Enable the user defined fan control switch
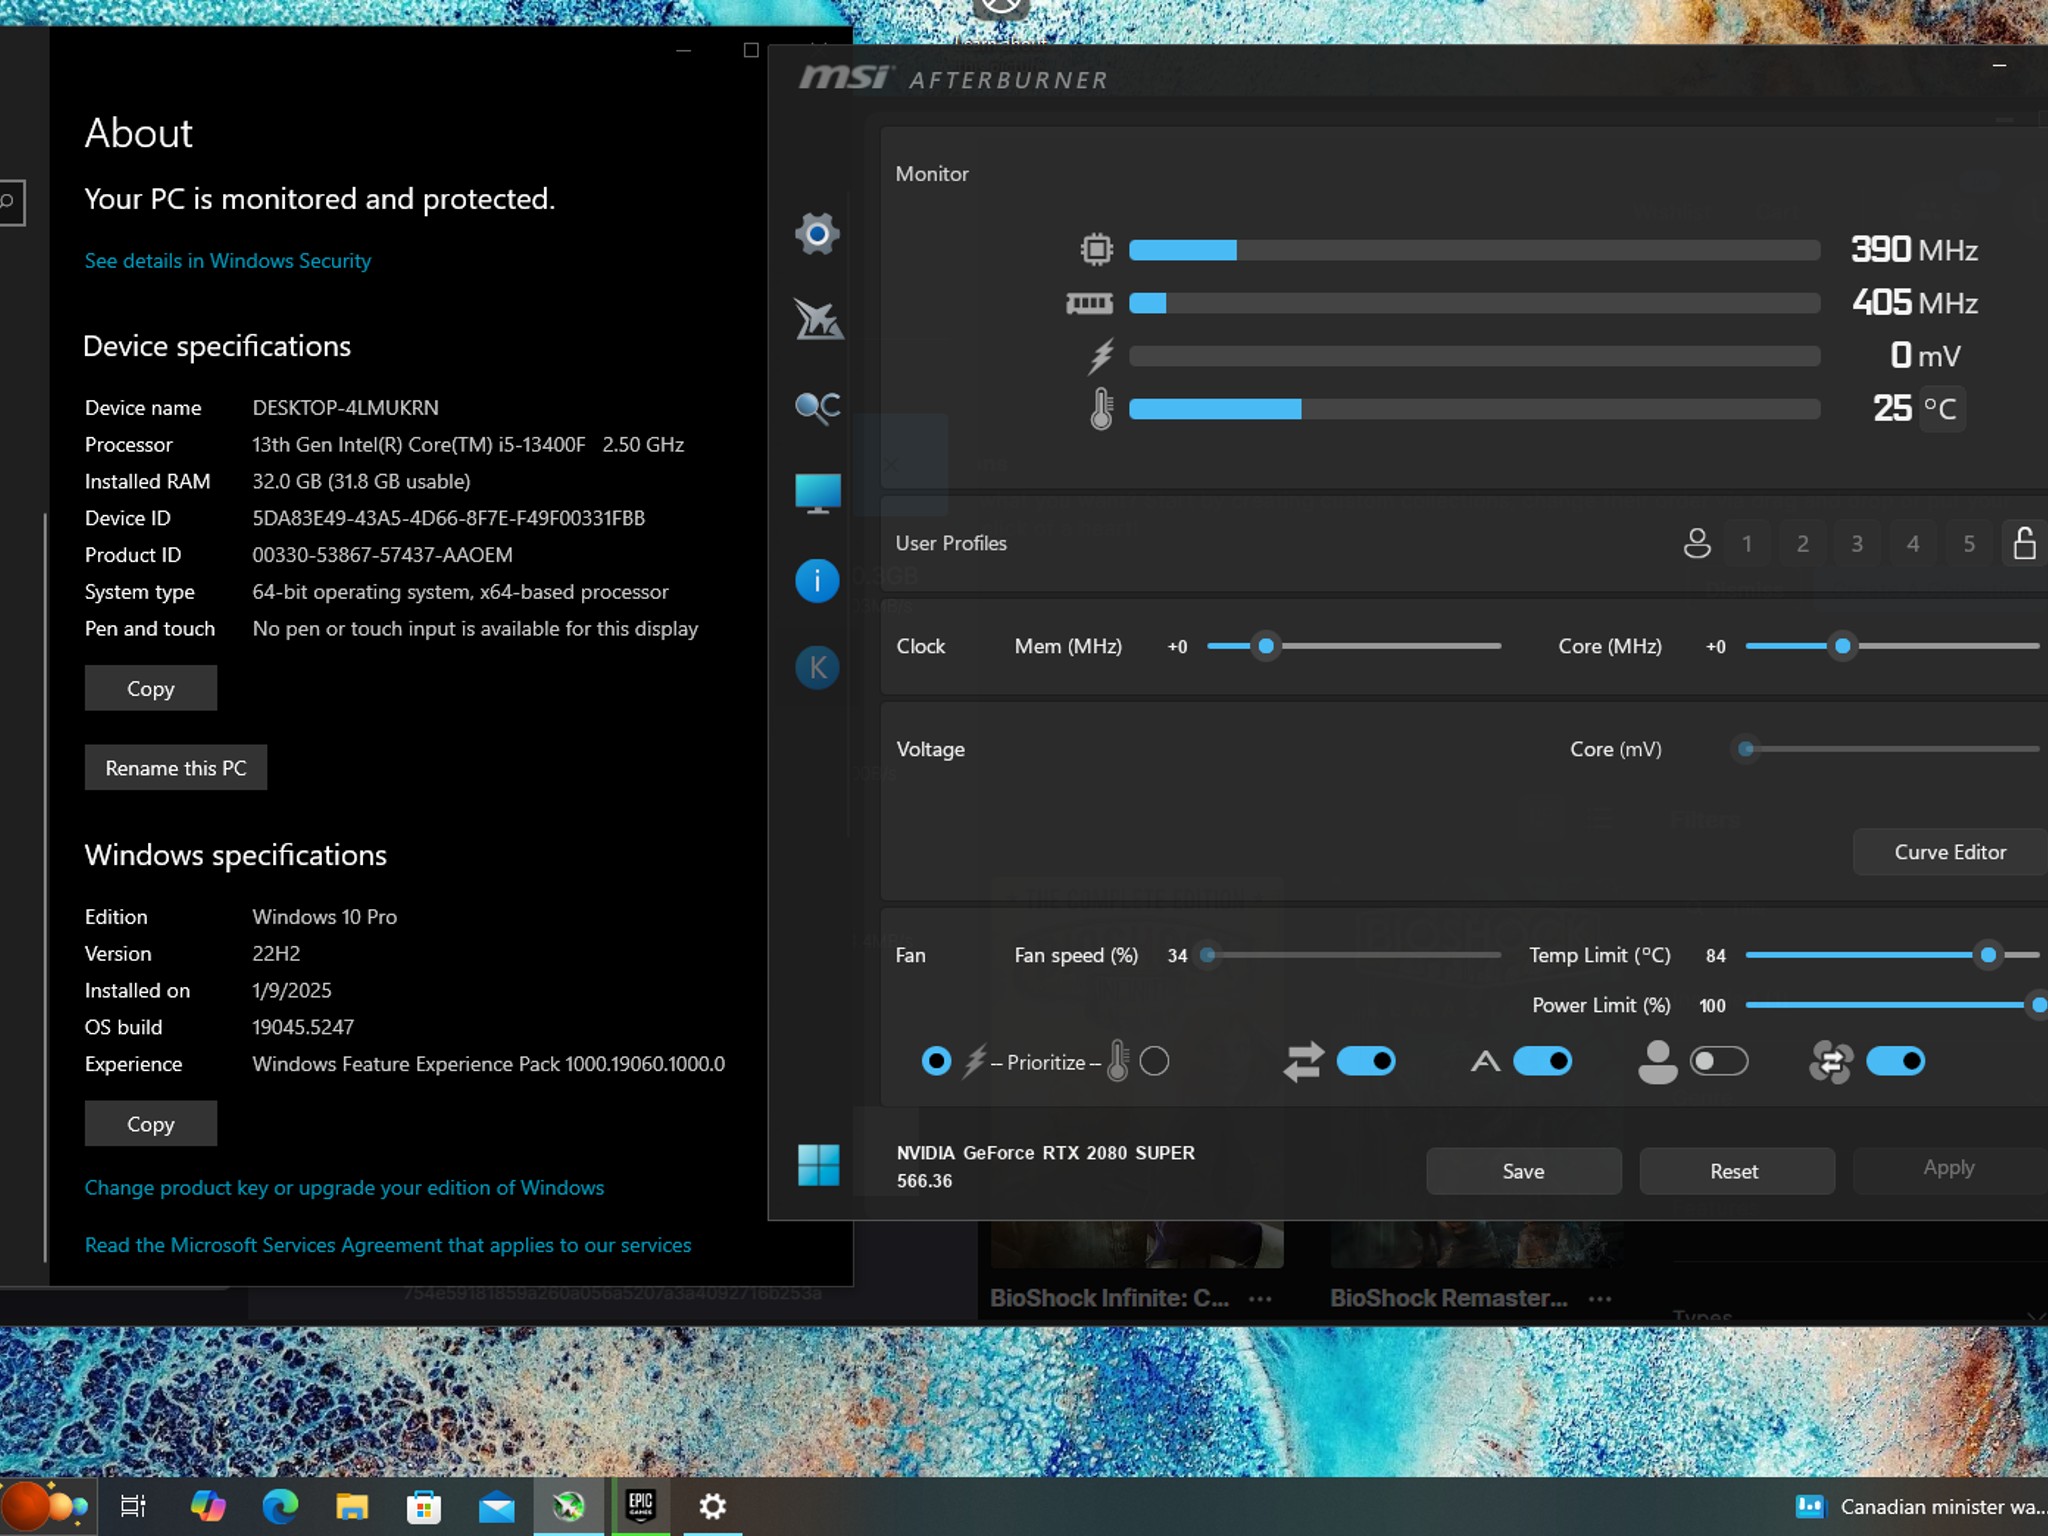 tap(1719, 1061)
